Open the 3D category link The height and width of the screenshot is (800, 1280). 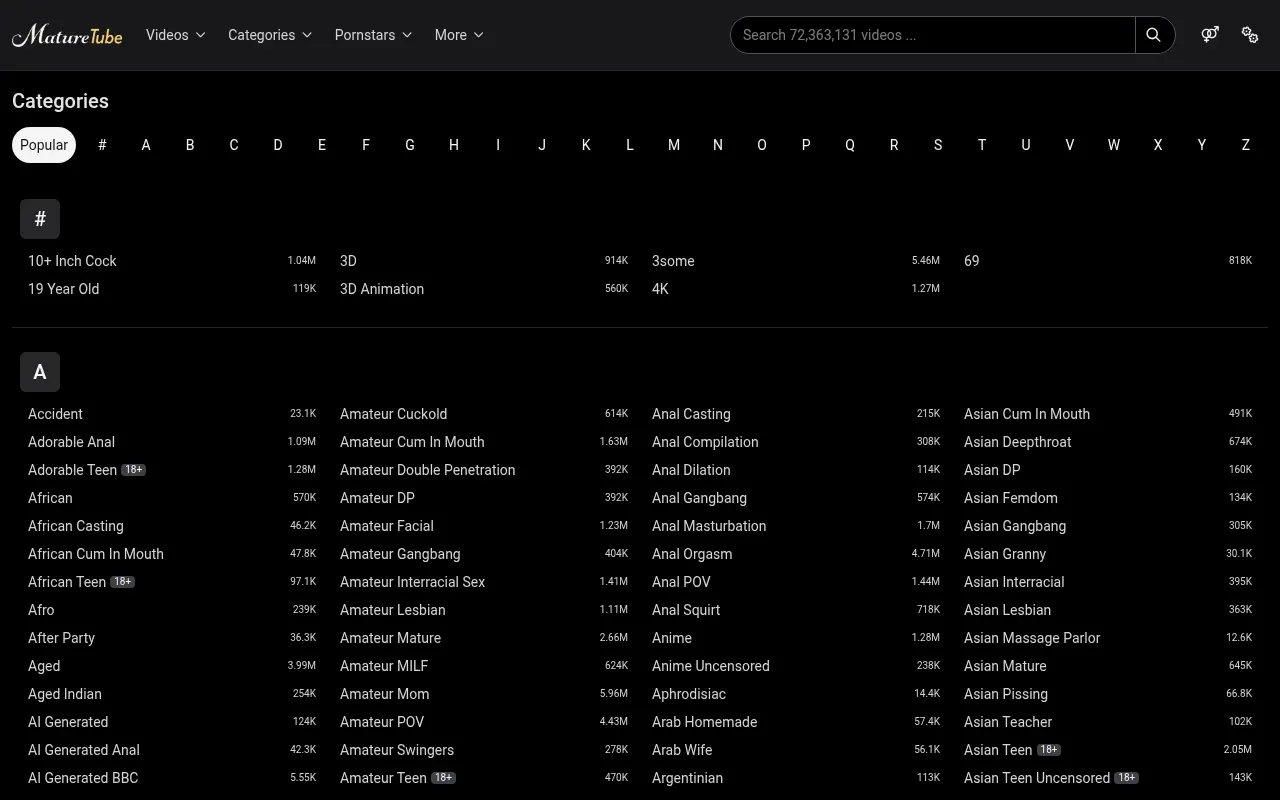point(348,261)
